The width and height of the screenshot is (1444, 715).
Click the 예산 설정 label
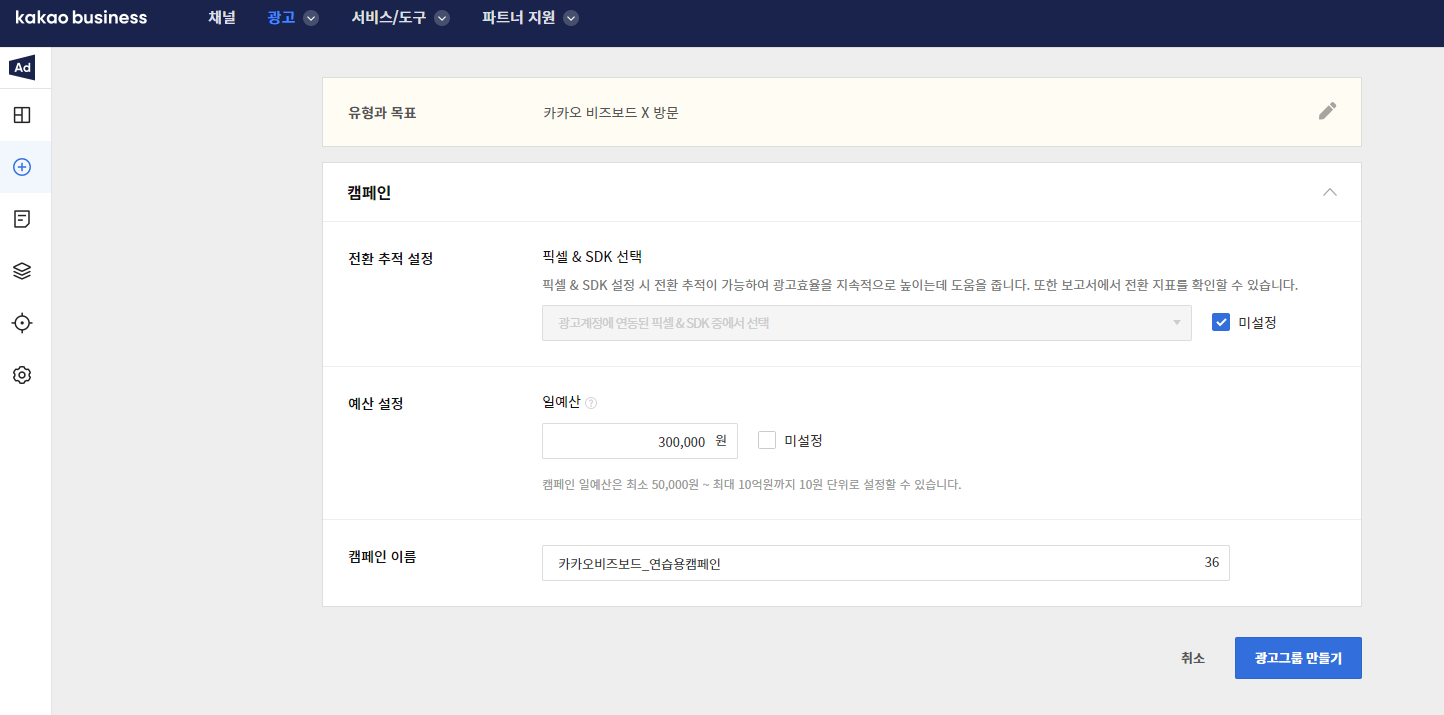375,404
